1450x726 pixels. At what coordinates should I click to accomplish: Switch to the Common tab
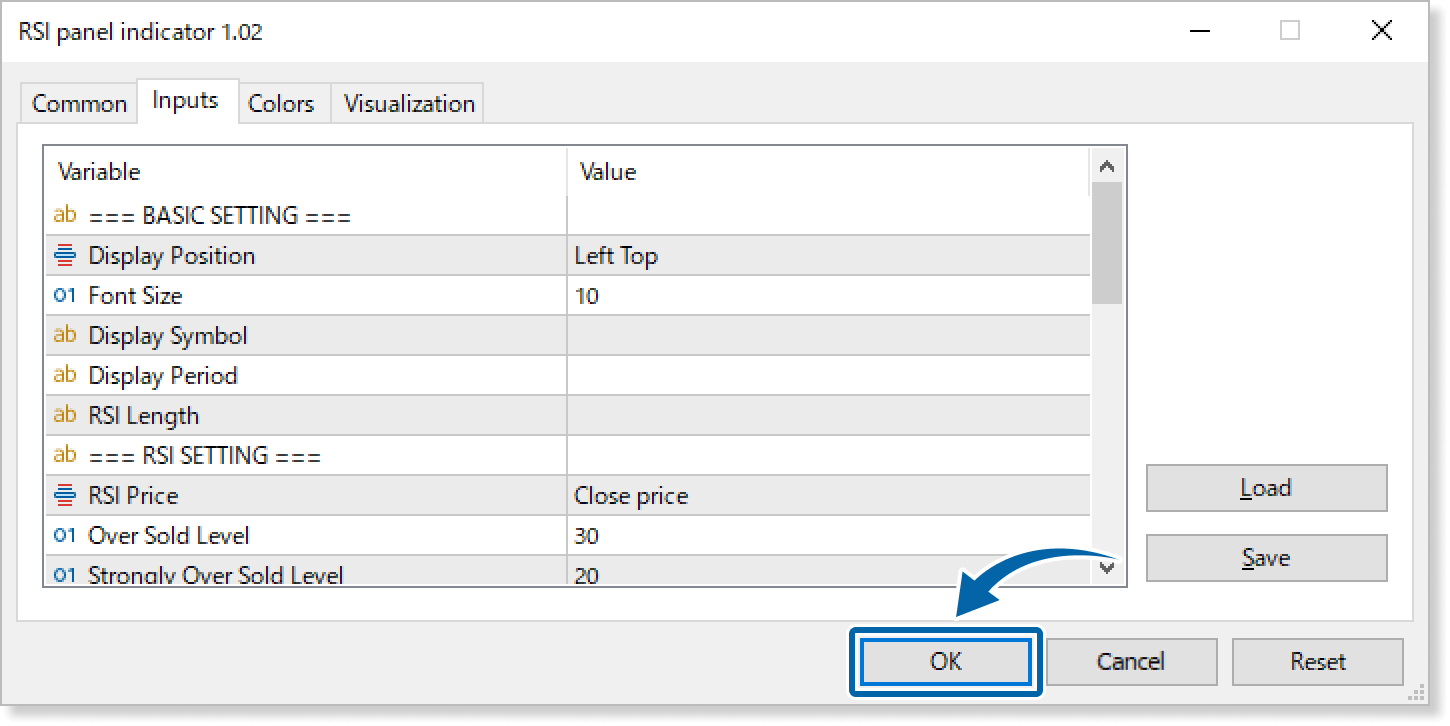pyautogui.click(x=79, y=104)
